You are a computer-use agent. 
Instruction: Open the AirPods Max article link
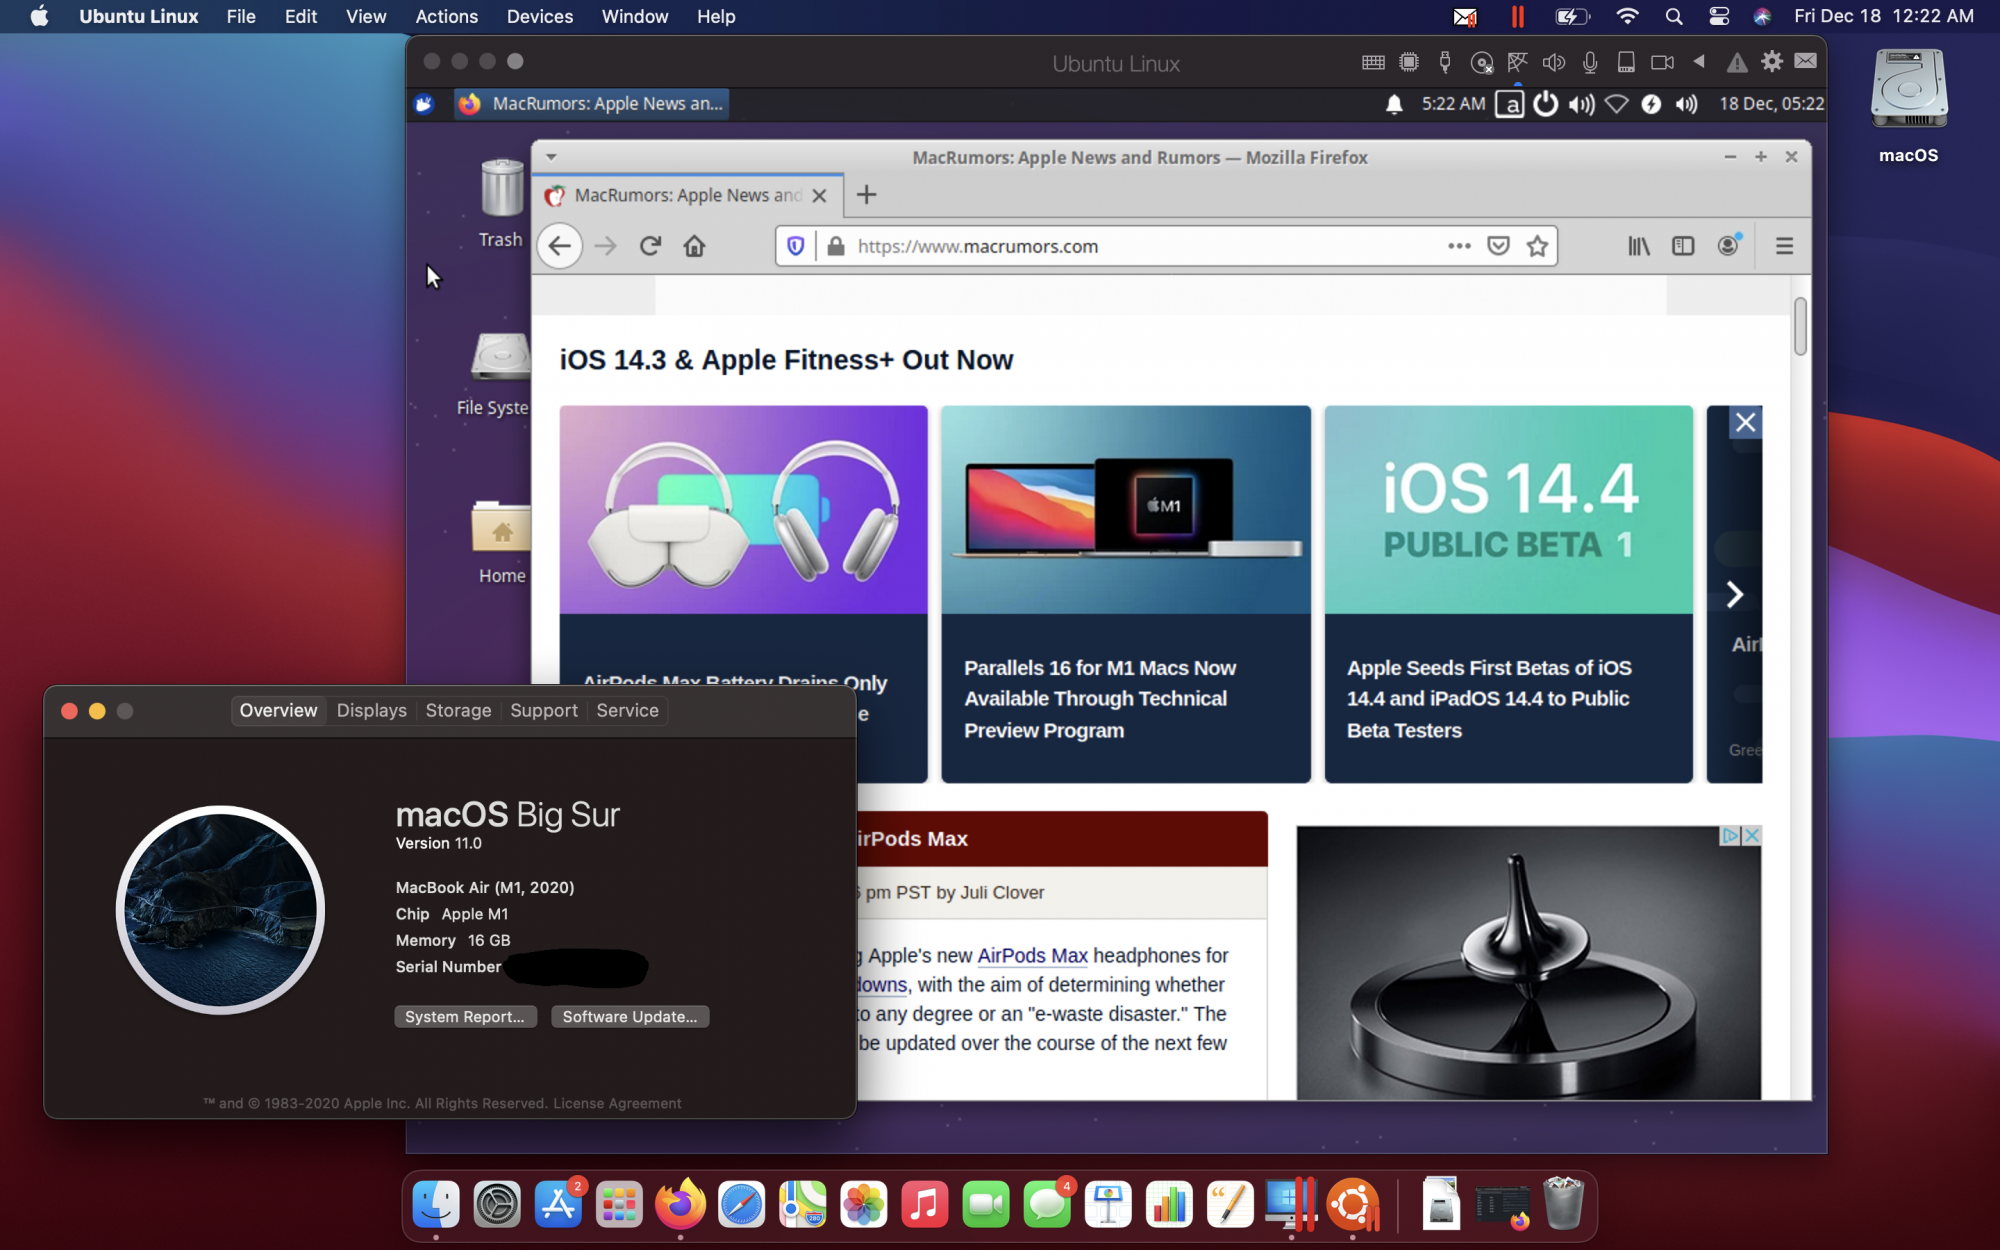pos(1031,956)
